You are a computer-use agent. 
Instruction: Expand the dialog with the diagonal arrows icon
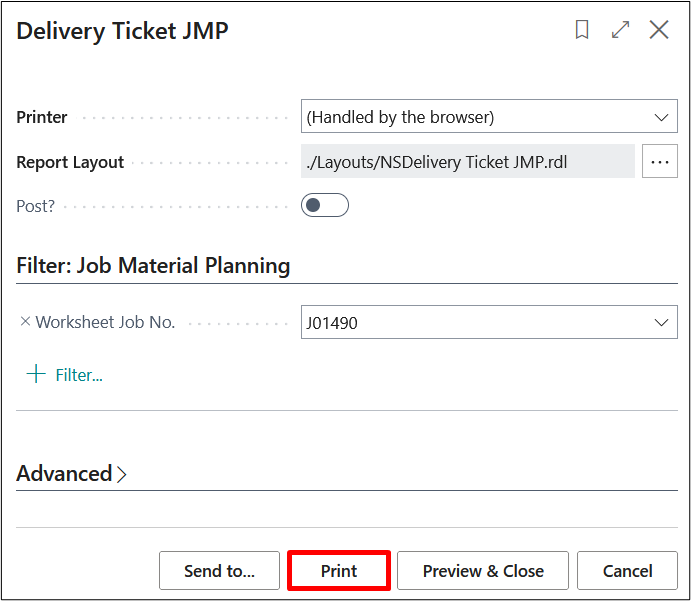(x=621, y=30)
